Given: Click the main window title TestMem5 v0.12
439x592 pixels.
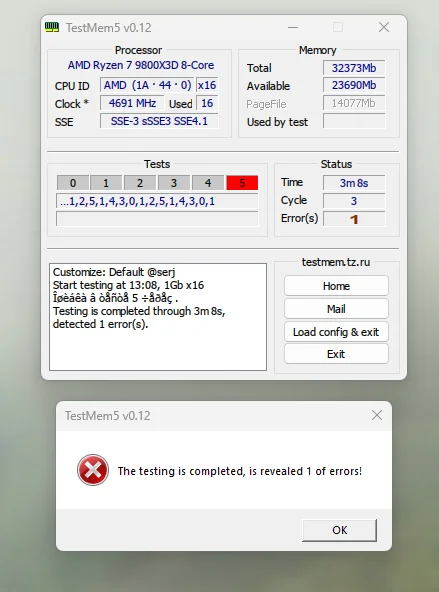Looking at the screenshot, I should click(109, 28).
